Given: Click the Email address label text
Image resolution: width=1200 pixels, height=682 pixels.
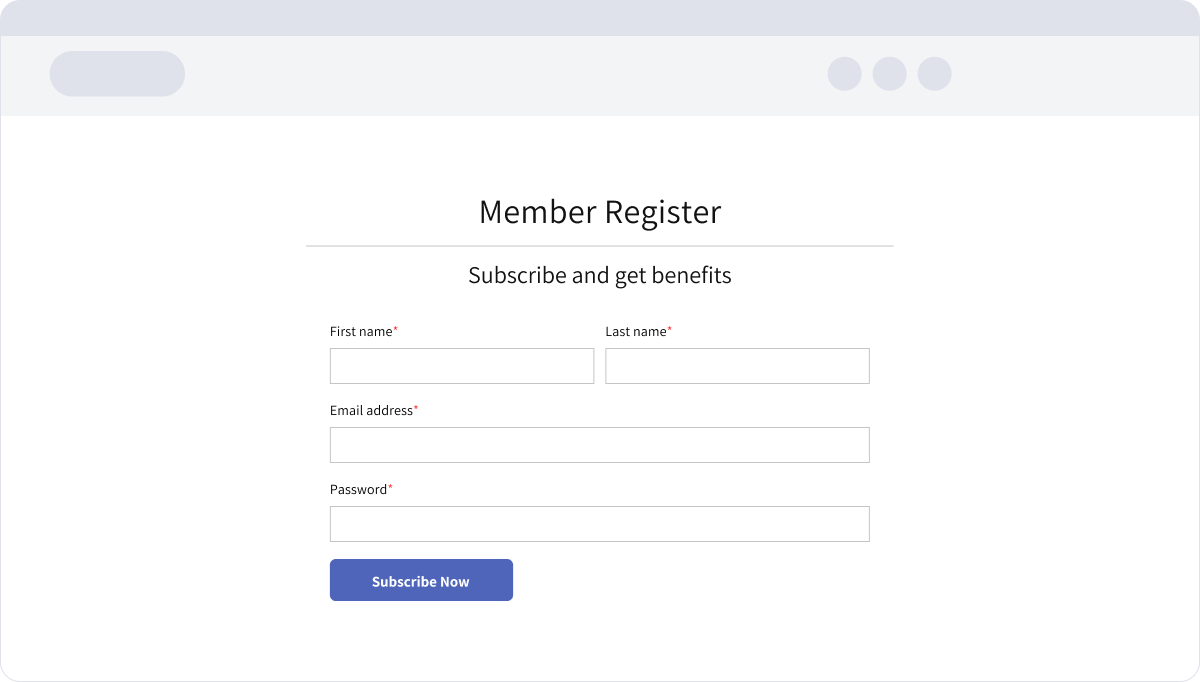Looking at the screenshot, I should 370,410.
